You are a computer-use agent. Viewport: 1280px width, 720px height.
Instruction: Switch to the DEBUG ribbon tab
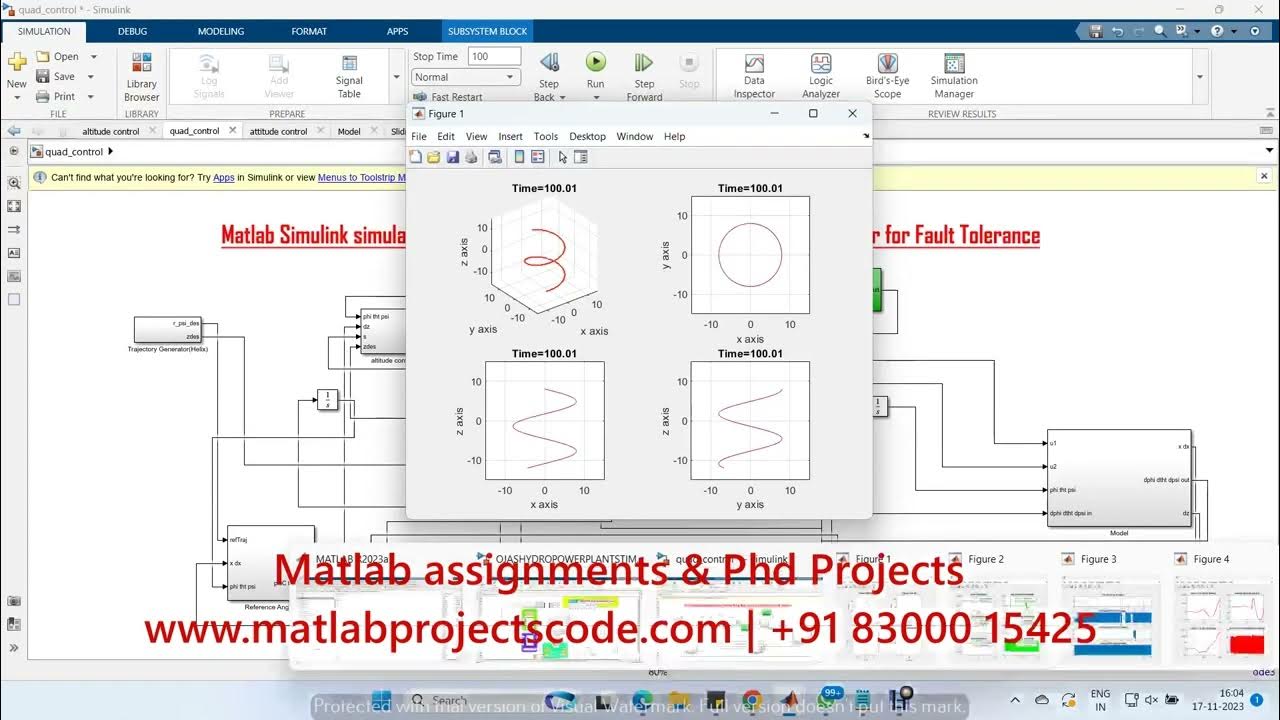coord(132,31)
